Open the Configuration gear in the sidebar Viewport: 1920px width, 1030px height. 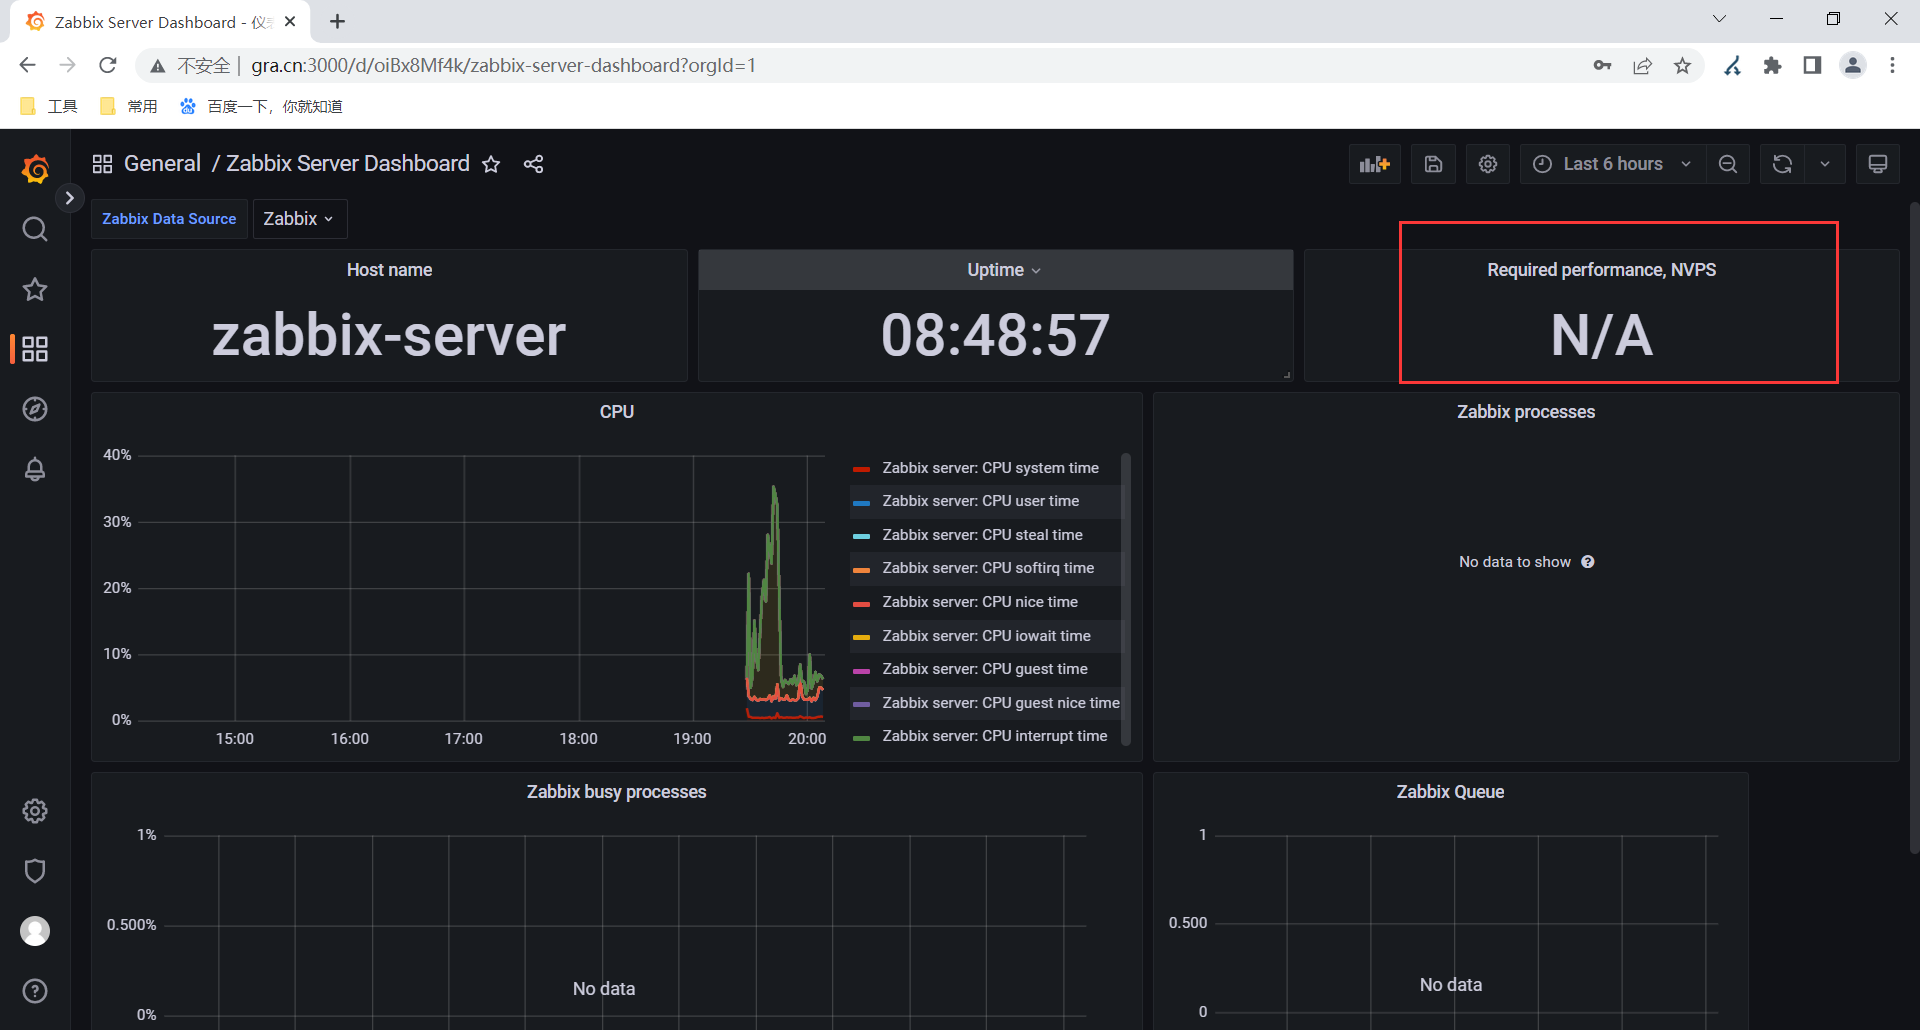coord(35,811)
